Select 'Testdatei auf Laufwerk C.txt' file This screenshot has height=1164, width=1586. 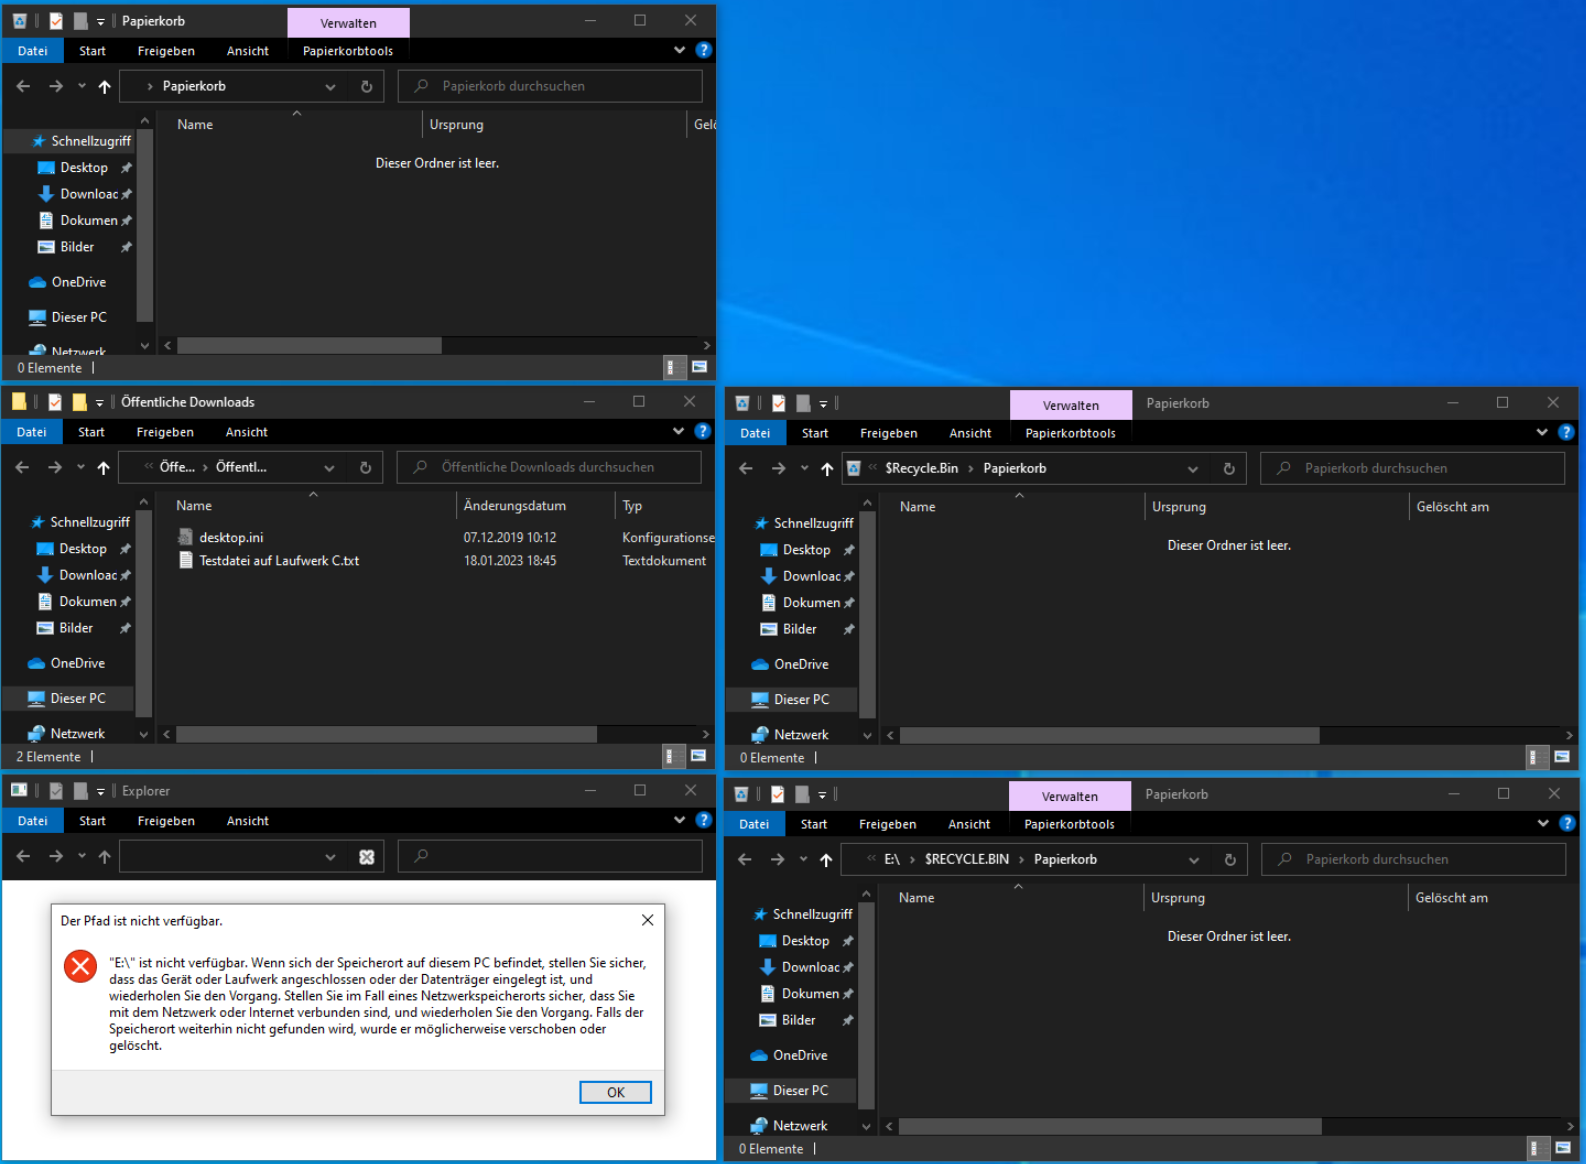pyautogui.click(x=279, y=561)
